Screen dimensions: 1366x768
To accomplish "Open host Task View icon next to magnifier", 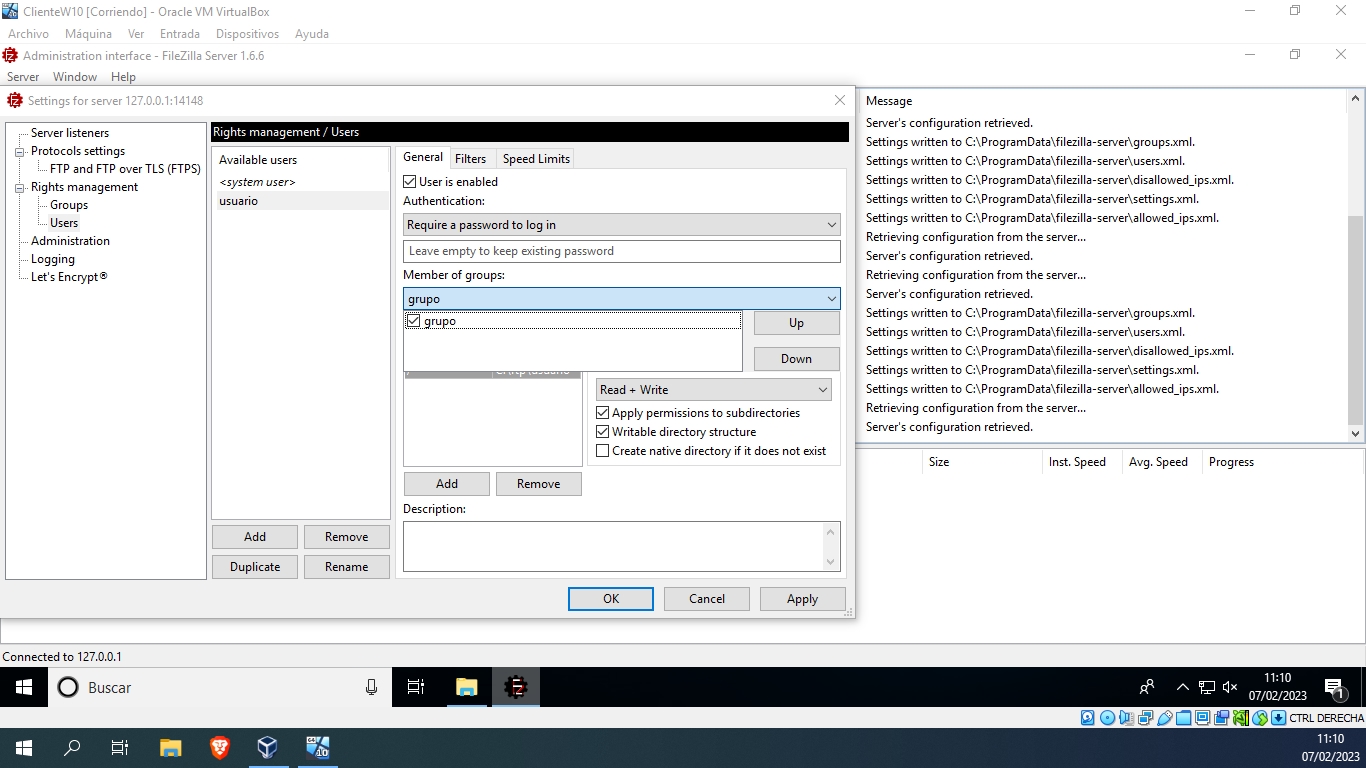I will tap(120, 748).
